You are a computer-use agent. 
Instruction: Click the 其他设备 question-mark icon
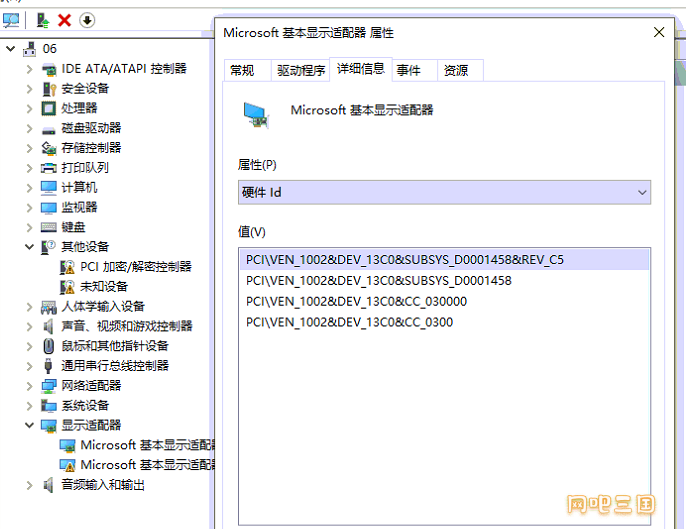click(48, 247)
